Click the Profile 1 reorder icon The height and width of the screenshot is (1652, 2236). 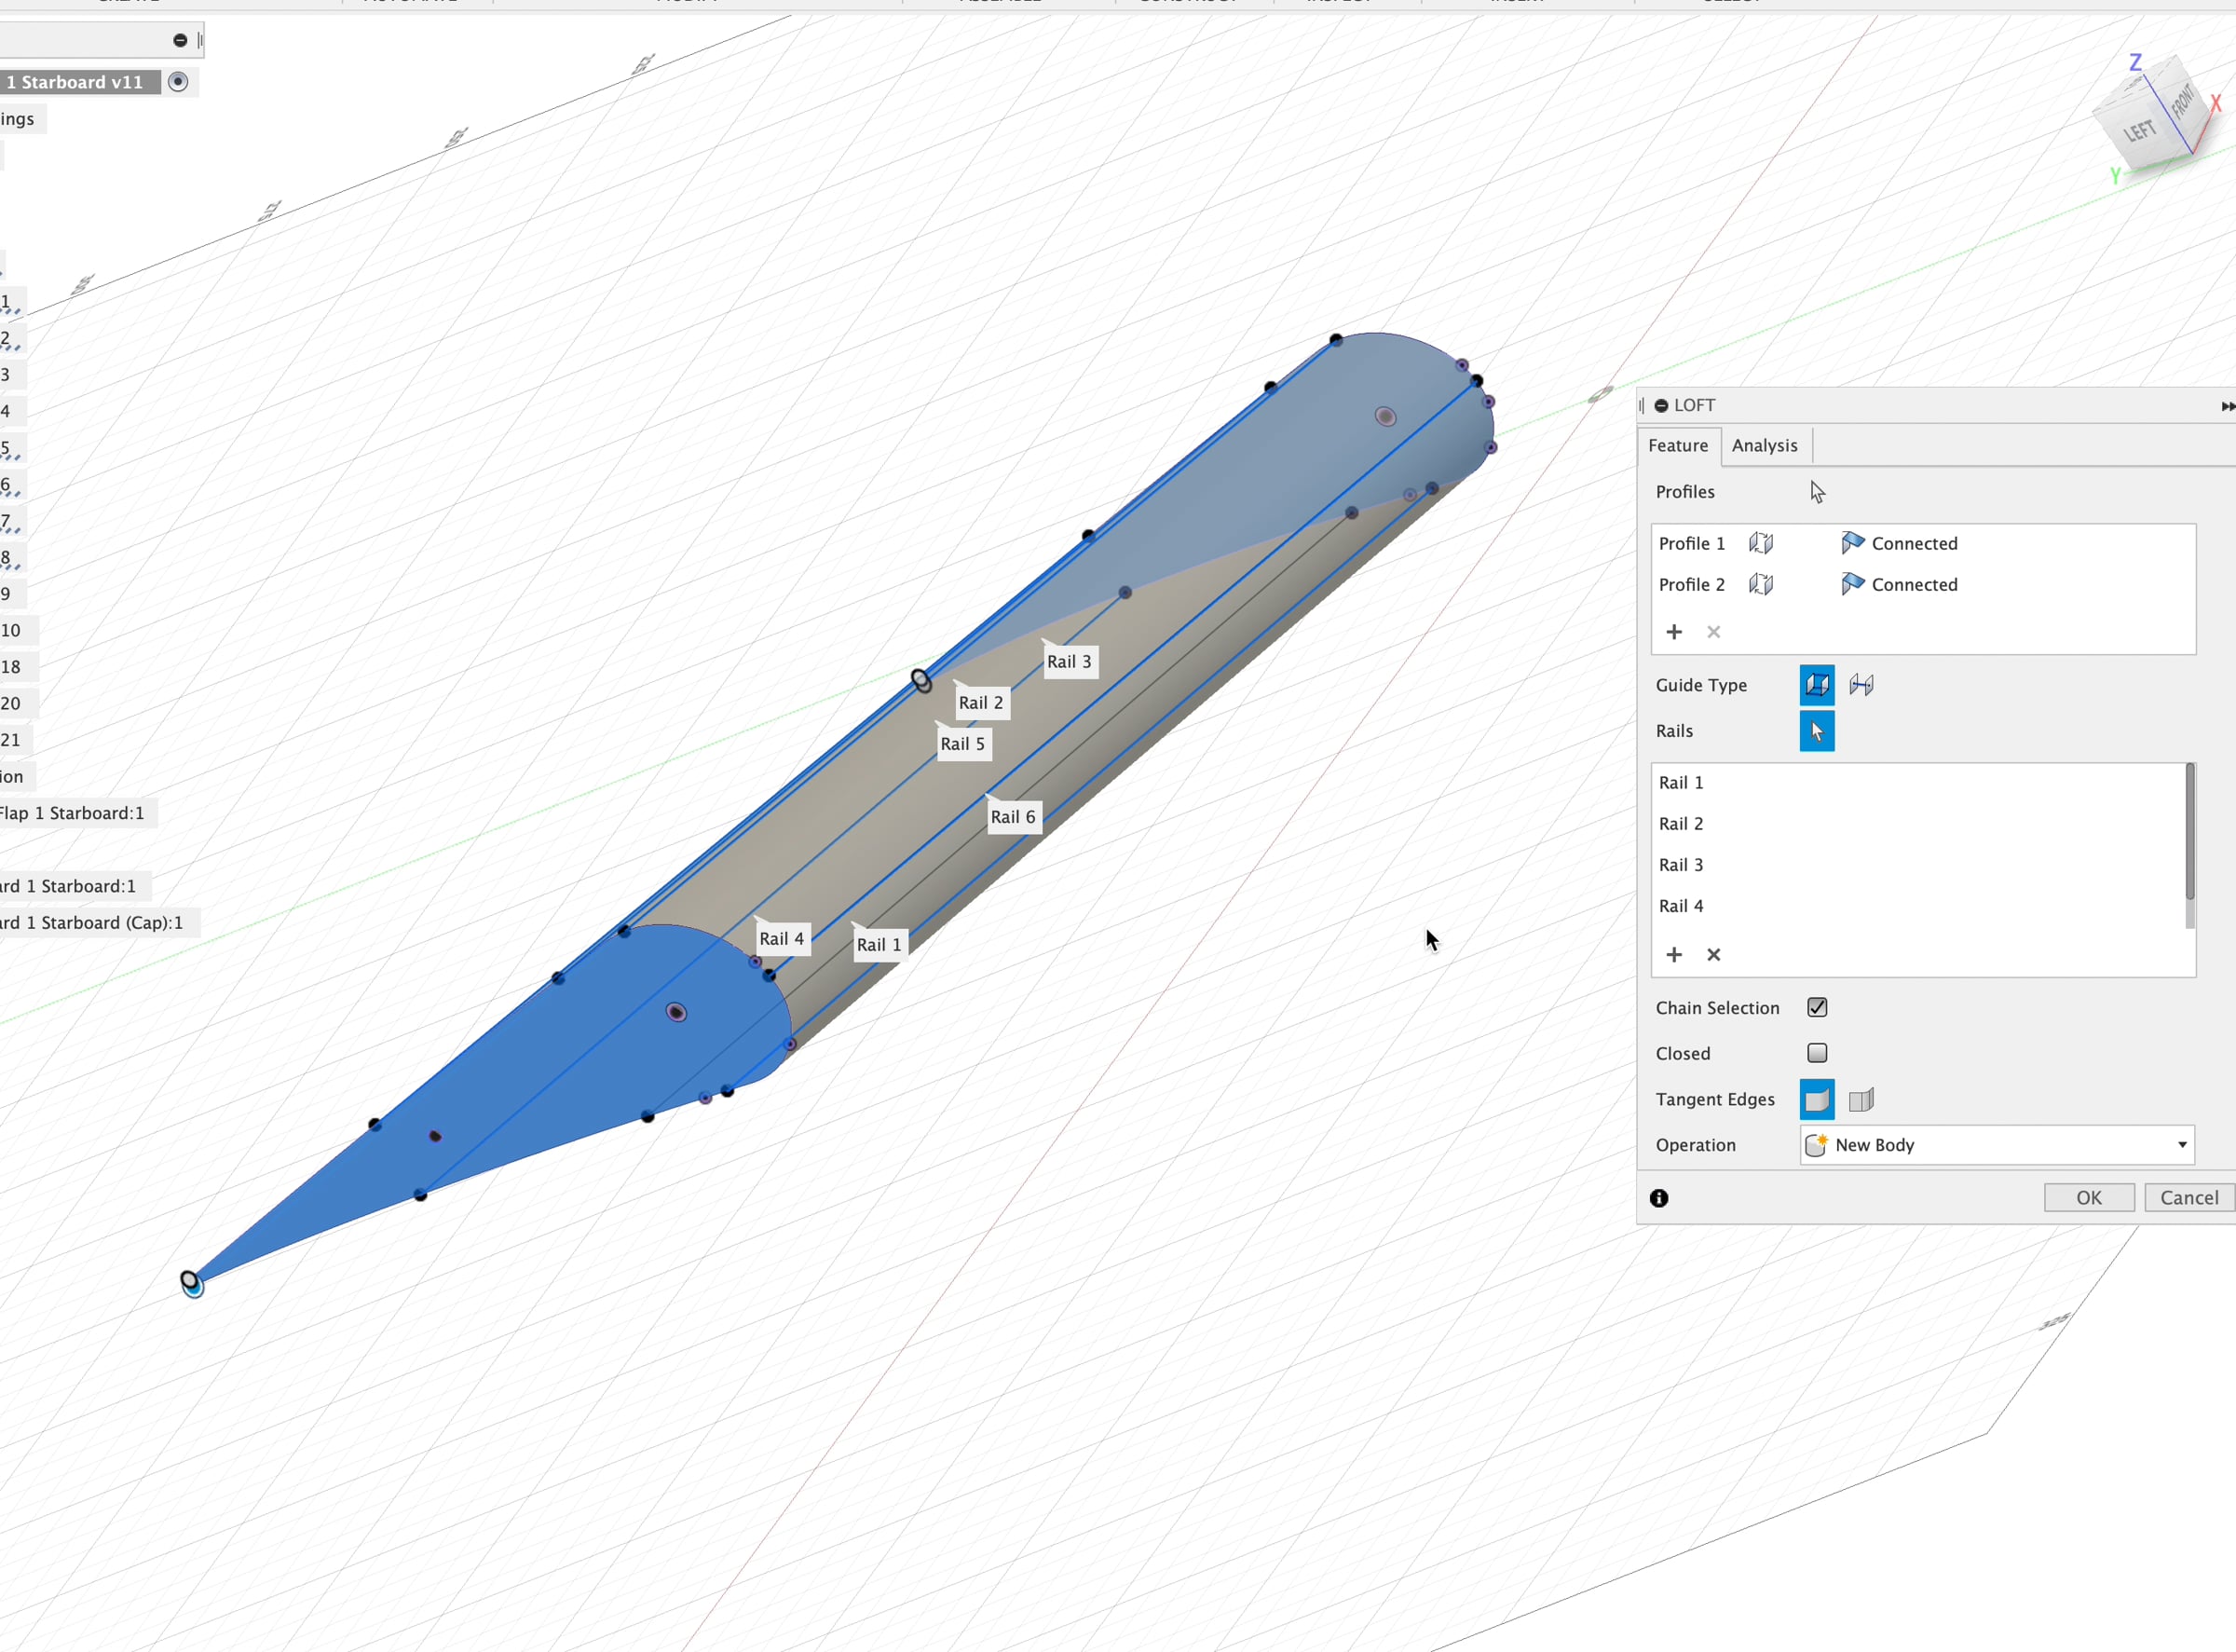tap(1761, 543)
